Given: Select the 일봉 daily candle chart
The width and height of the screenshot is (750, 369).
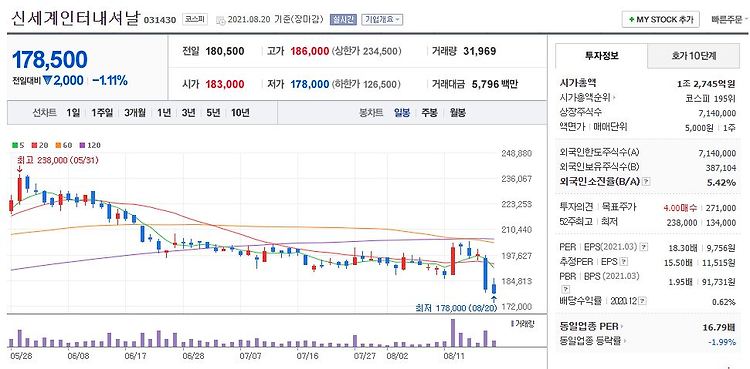Looking at the screenshot, I should (x=402, y=113).
